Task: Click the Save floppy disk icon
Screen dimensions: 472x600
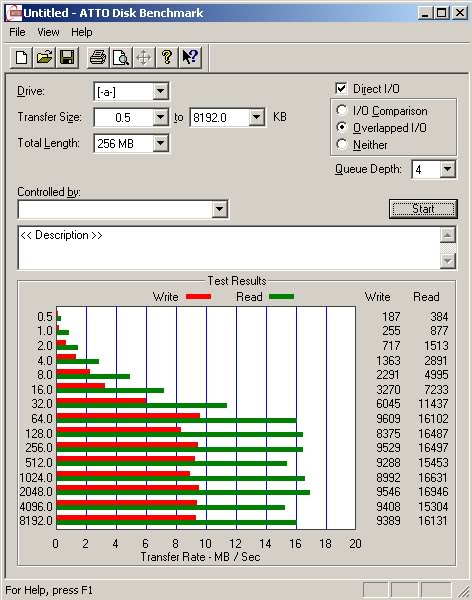Action: (67, 58)
